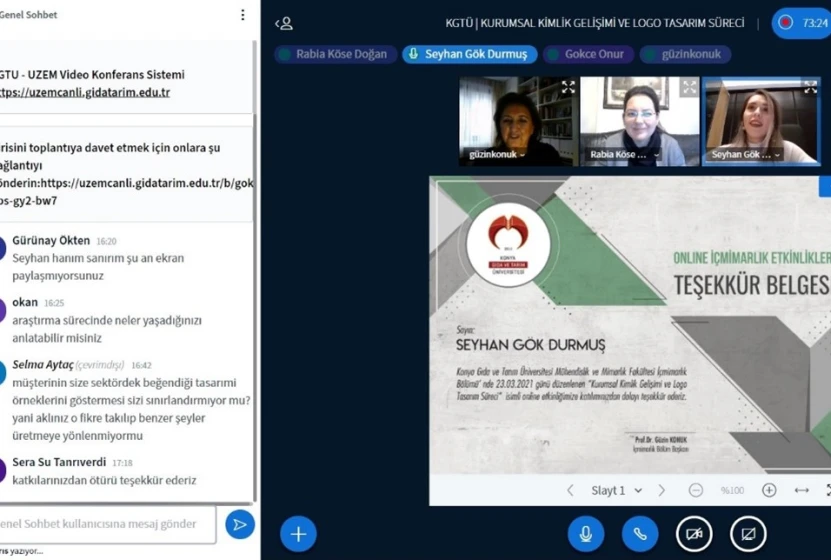Image resolution: width=831 pixels, height=560 pixels.
Task: Open the uzemcanli.gidatarim.edu.tr link
Action: coord(85,92)
